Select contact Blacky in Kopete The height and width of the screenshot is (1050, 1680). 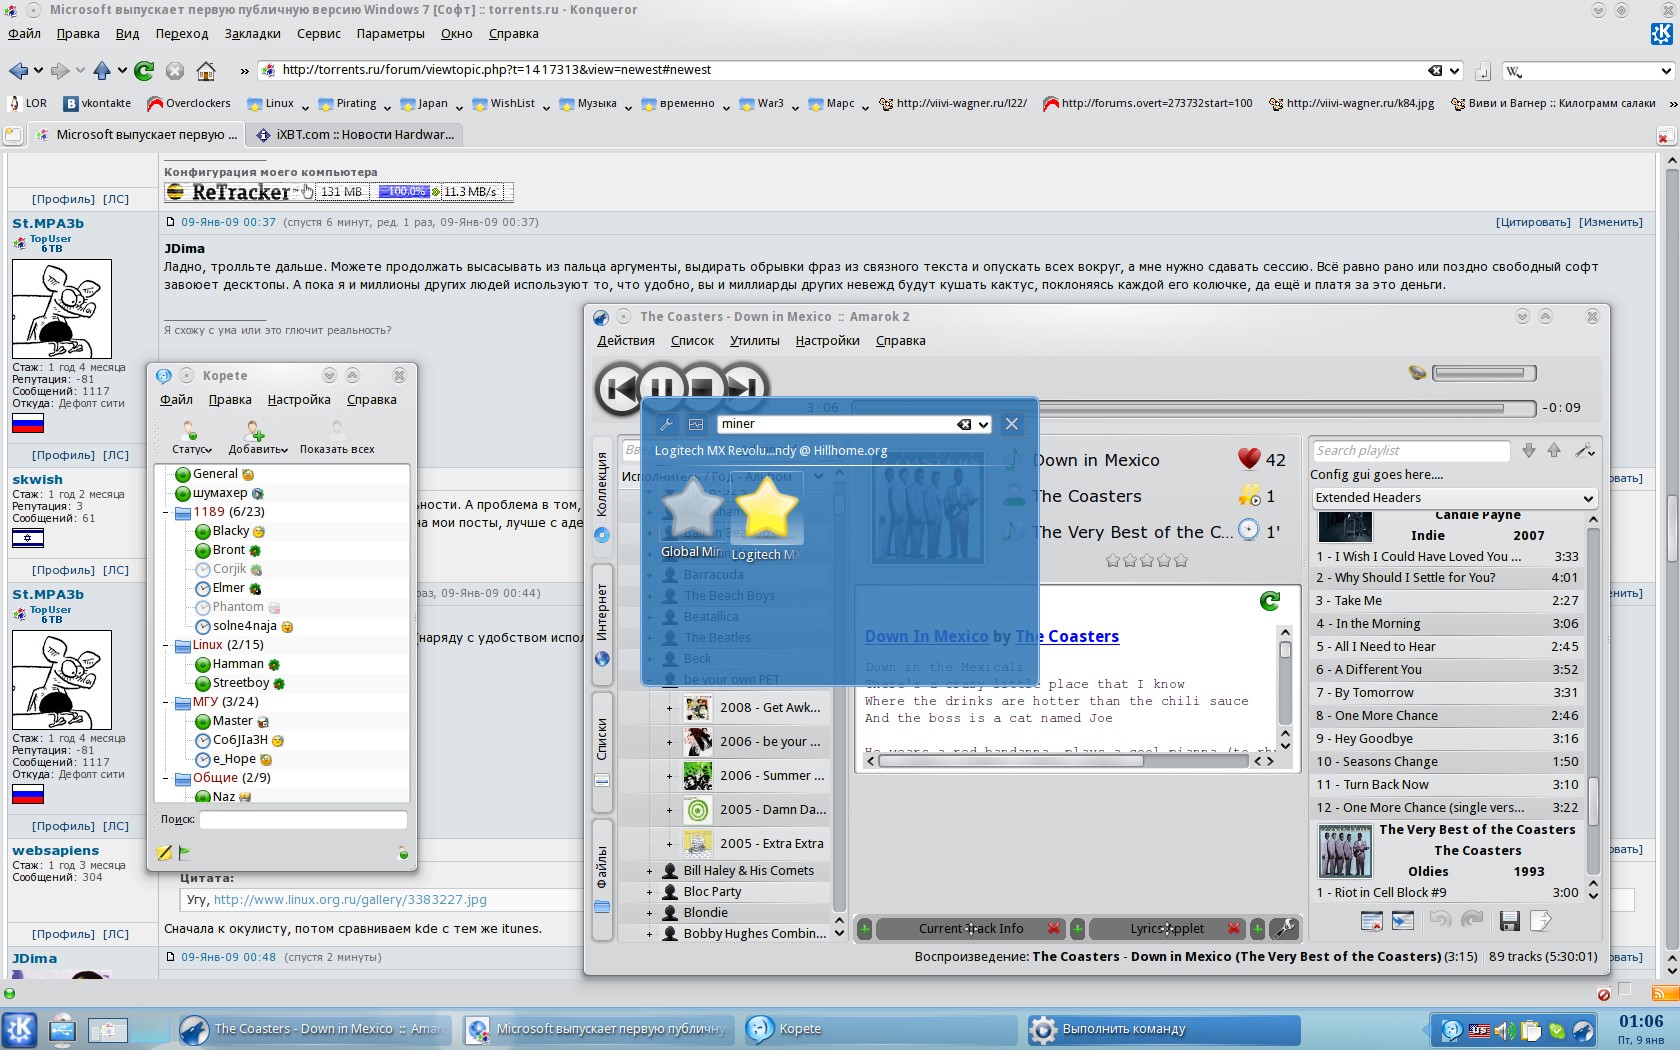[x=230, y=531]
